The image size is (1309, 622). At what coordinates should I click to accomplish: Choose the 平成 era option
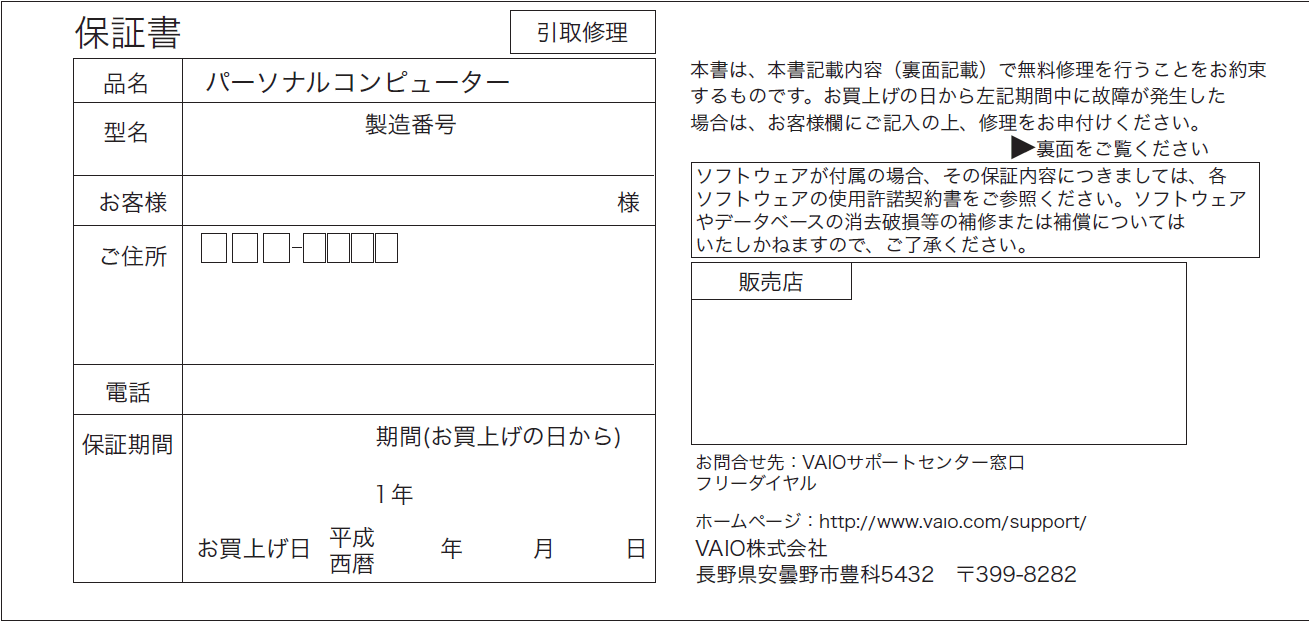coord(352,537)
